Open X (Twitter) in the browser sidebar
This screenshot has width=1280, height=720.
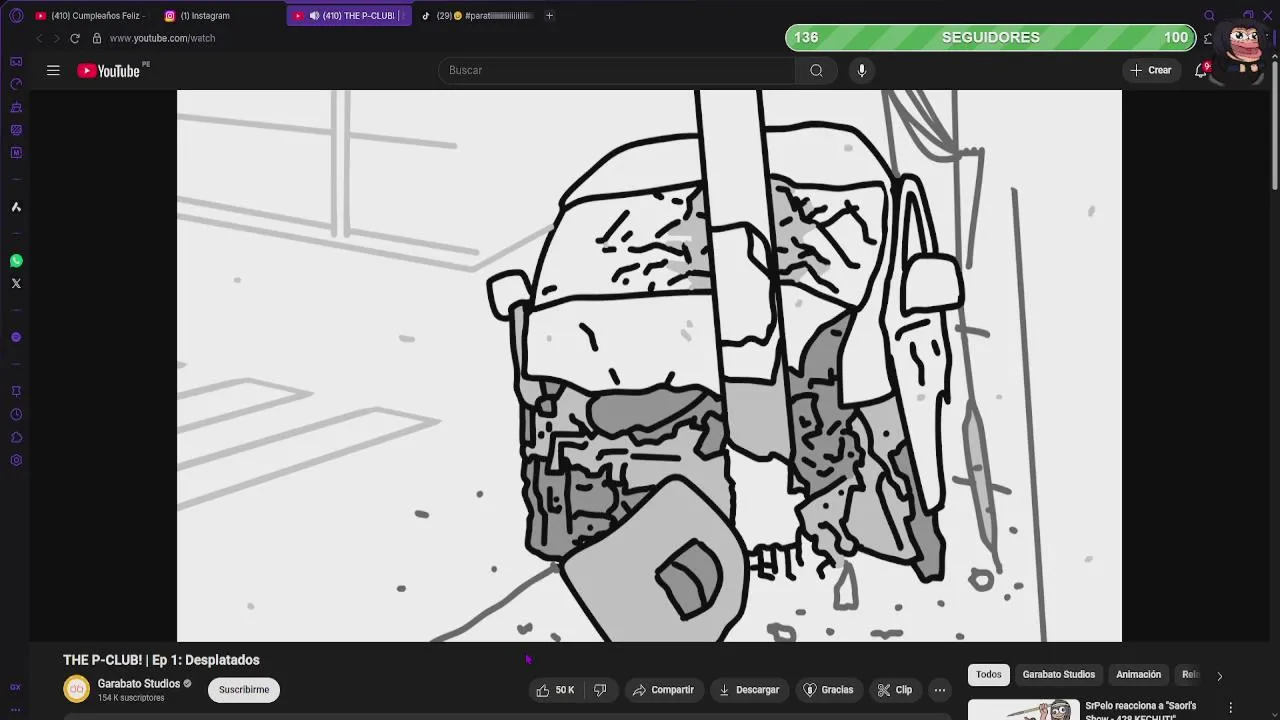point(16,284)
